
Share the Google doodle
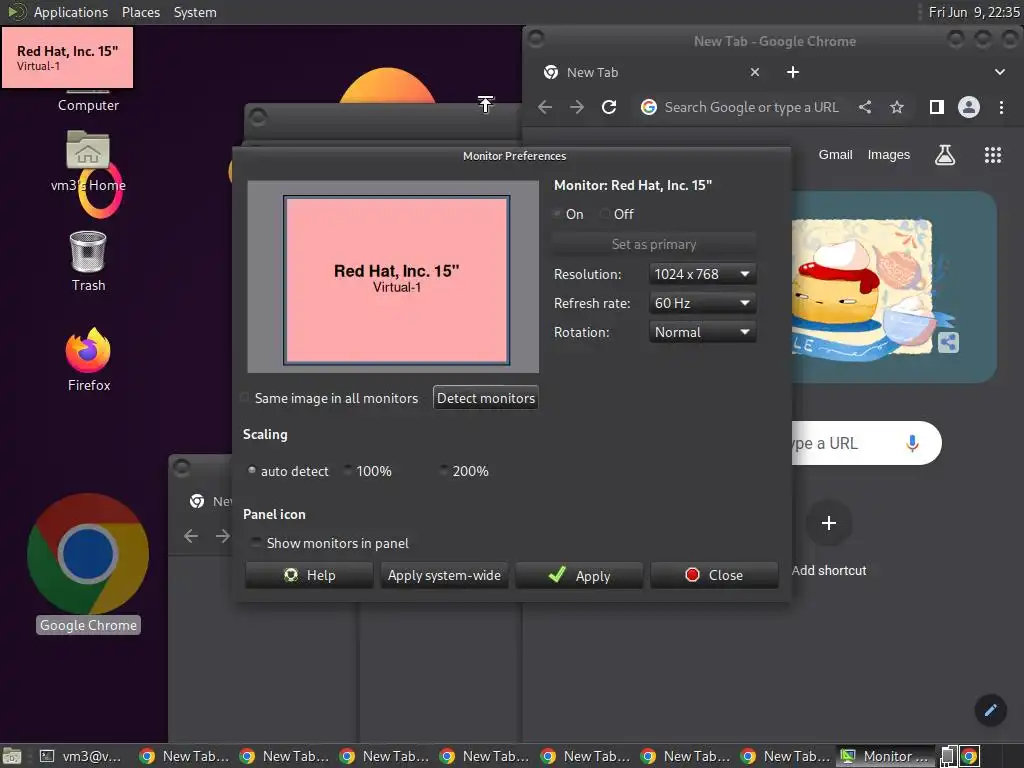coord(948,342)
